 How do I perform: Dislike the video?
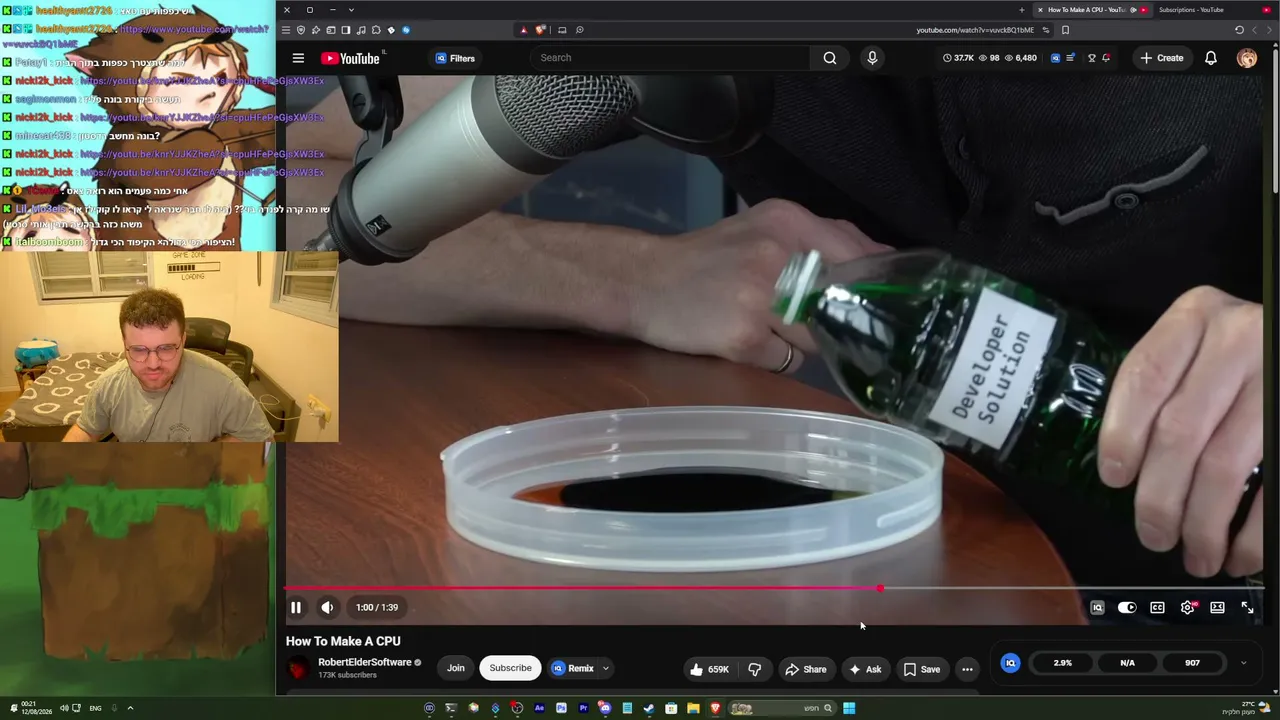coord(755,669)
